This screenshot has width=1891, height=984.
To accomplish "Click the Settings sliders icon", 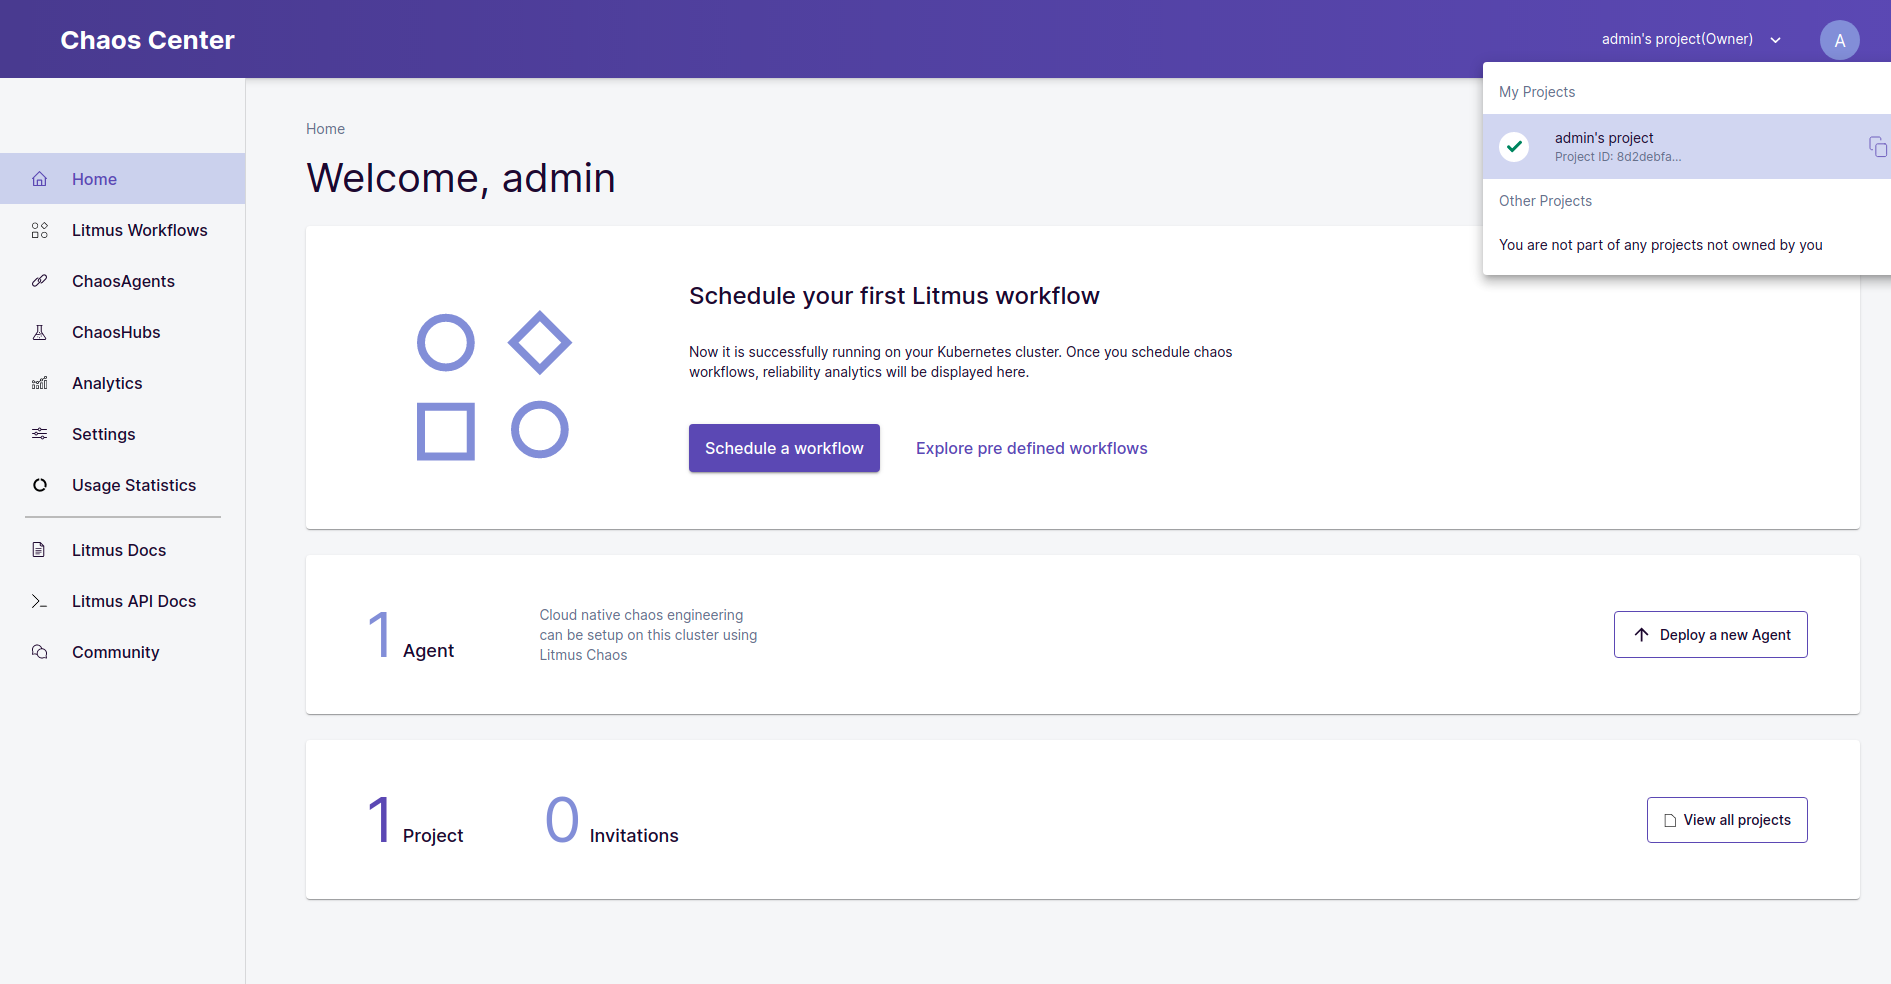I will (40, 434).
